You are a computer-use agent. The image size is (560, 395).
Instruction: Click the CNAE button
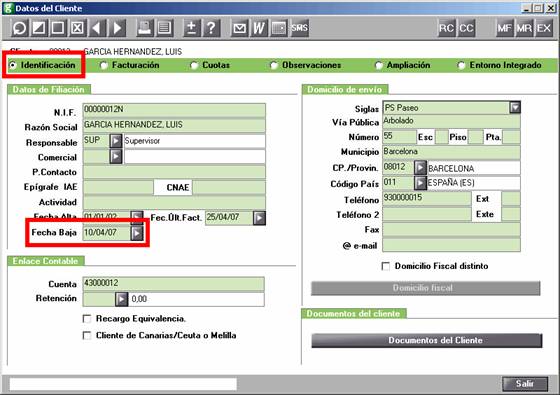pyautogui.click(x=174, y=188)
